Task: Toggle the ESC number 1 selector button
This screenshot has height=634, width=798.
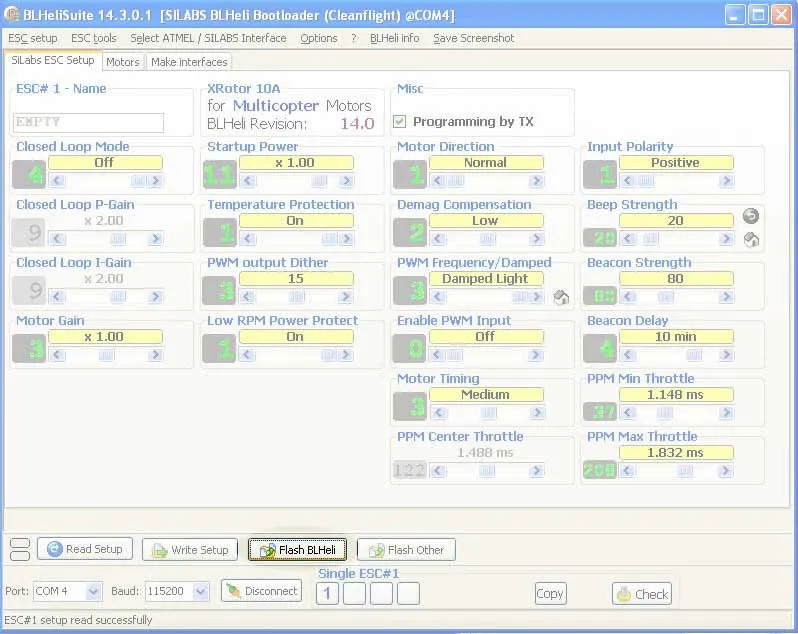Action: [327, 594]
